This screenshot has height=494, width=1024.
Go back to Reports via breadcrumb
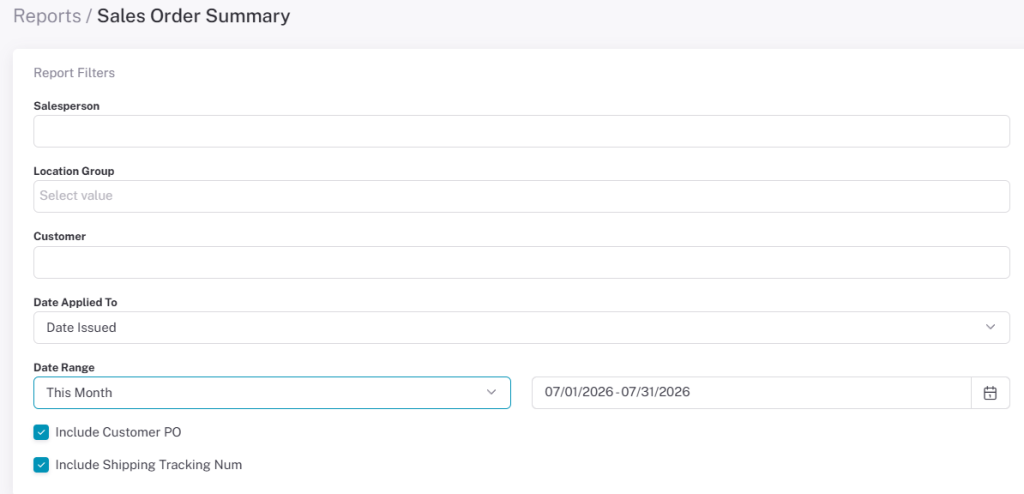[47, 16]
